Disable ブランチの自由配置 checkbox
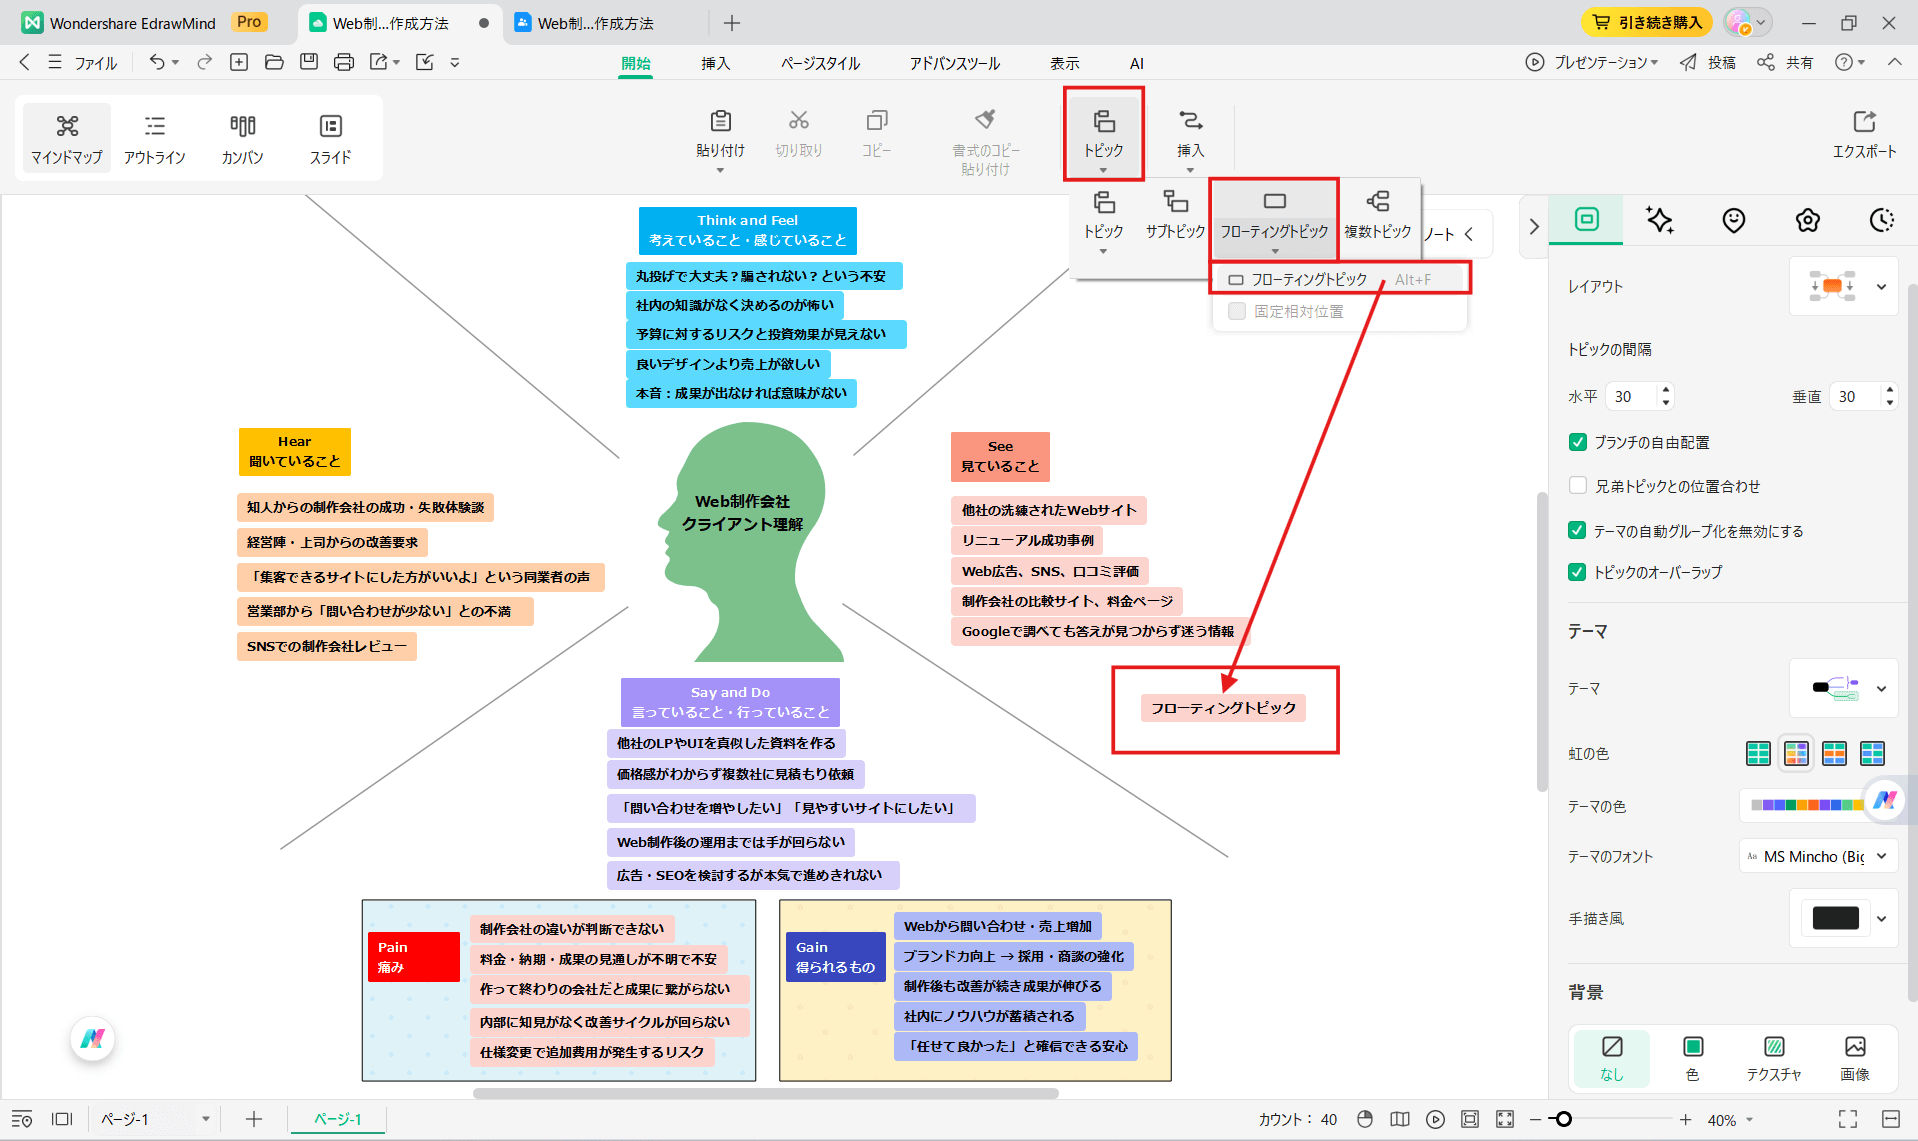1918x1141 pixels. pos(1578,441)
